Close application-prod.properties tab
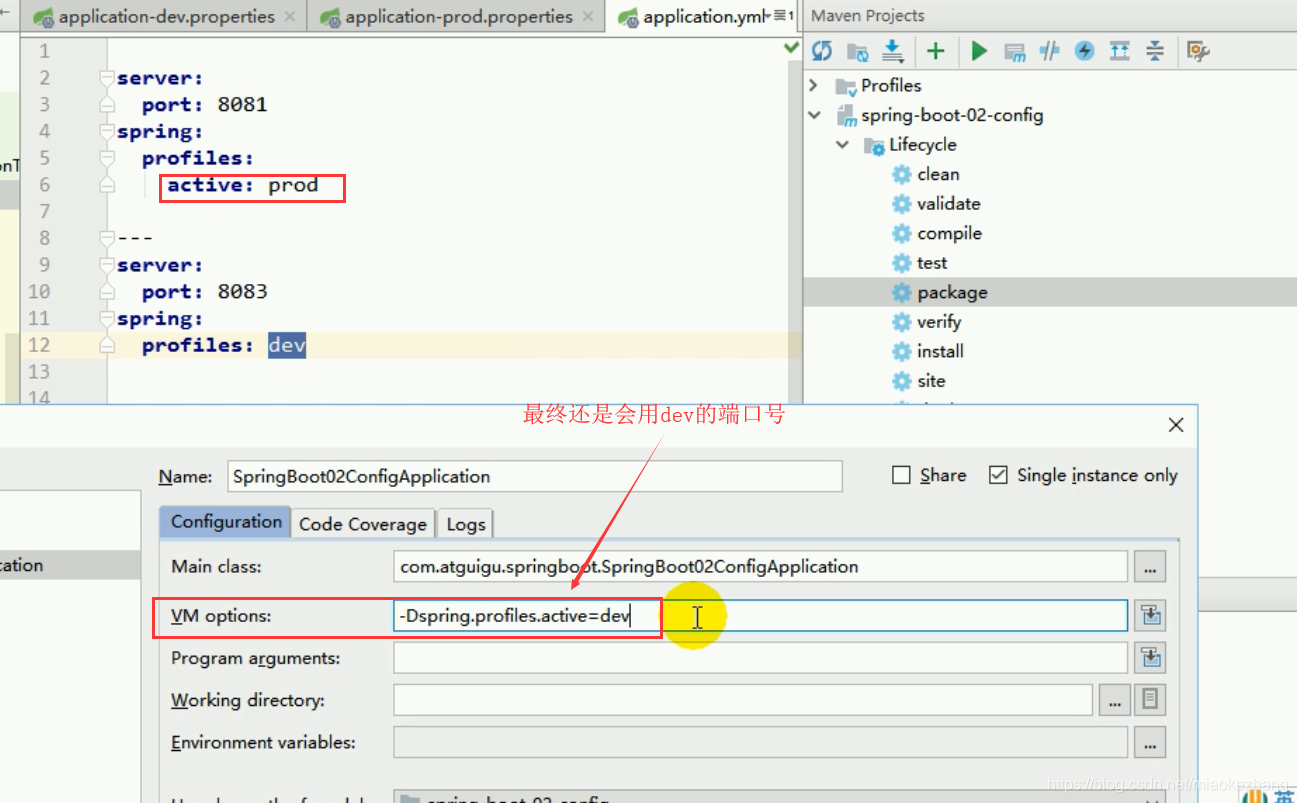The image size is (1297, 803). (x=588, y=17)
